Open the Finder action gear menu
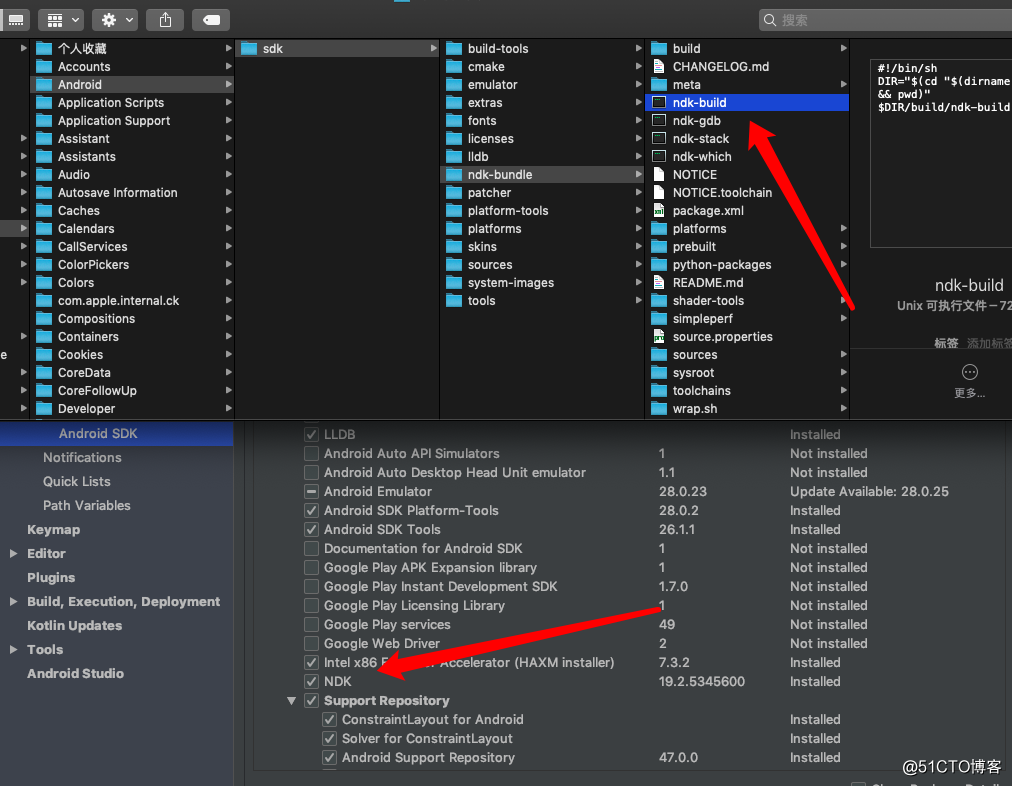1012x786 pixels. pos(117,20)
